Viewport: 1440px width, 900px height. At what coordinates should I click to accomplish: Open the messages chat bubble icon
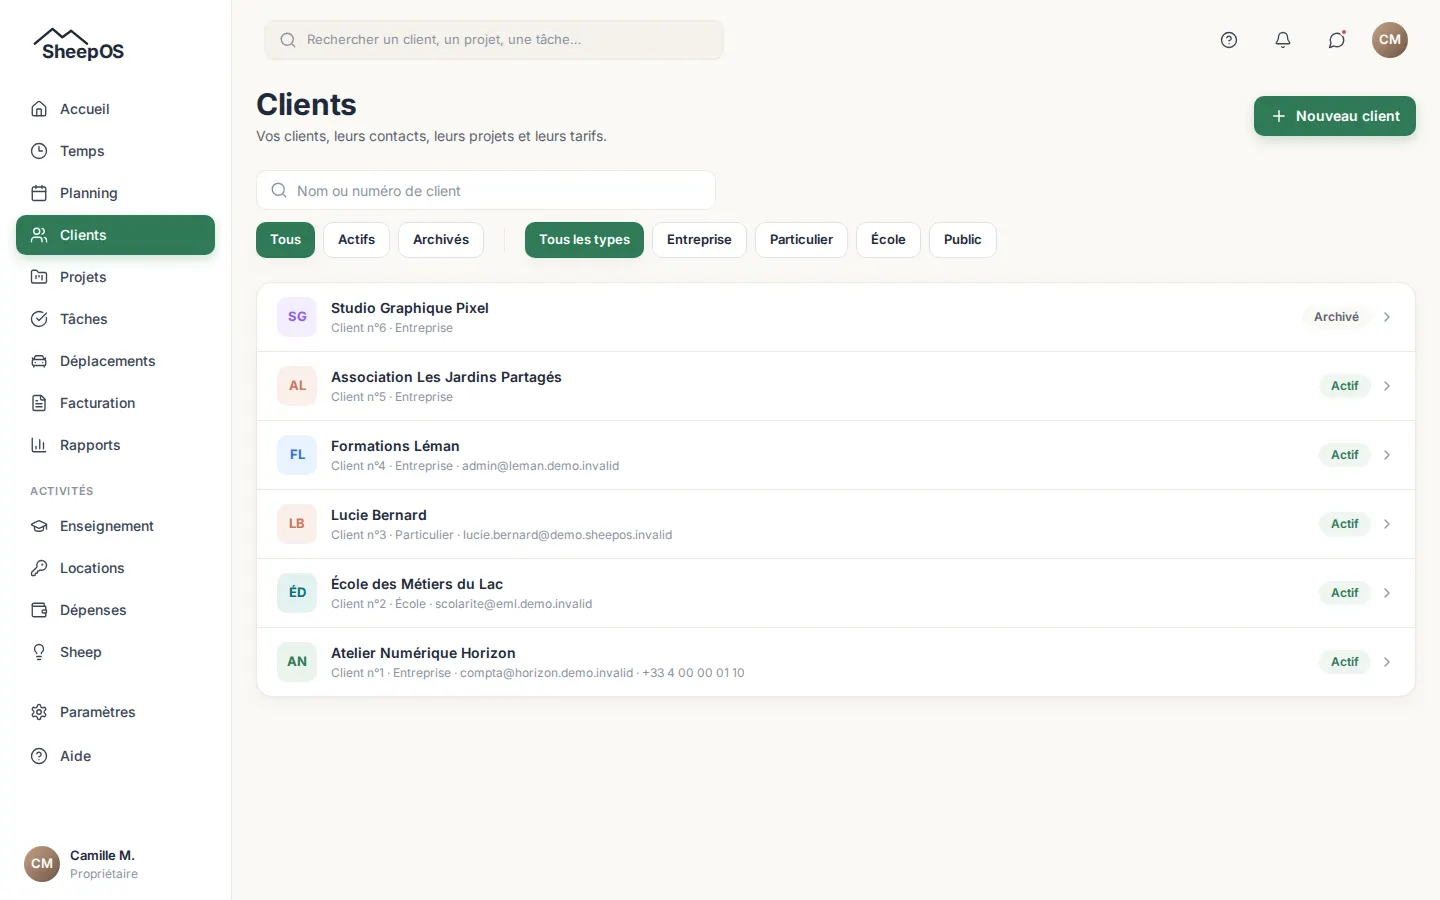click(1337, 40)
